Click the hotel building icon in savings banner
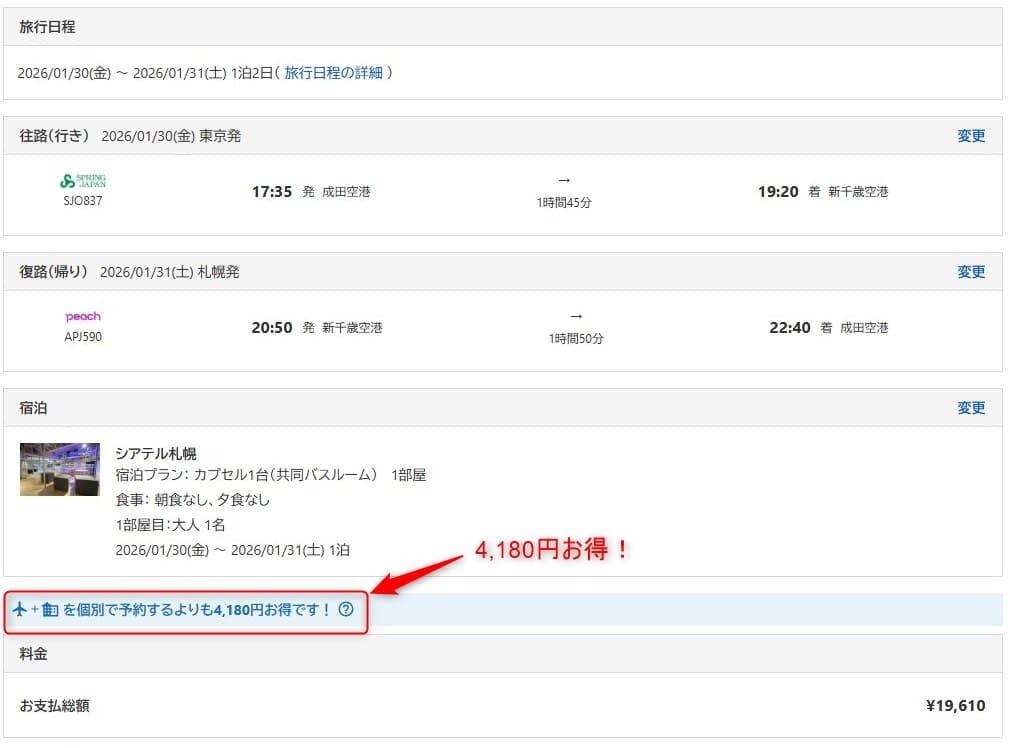The image size is (1011, 748). click(51, 609)
